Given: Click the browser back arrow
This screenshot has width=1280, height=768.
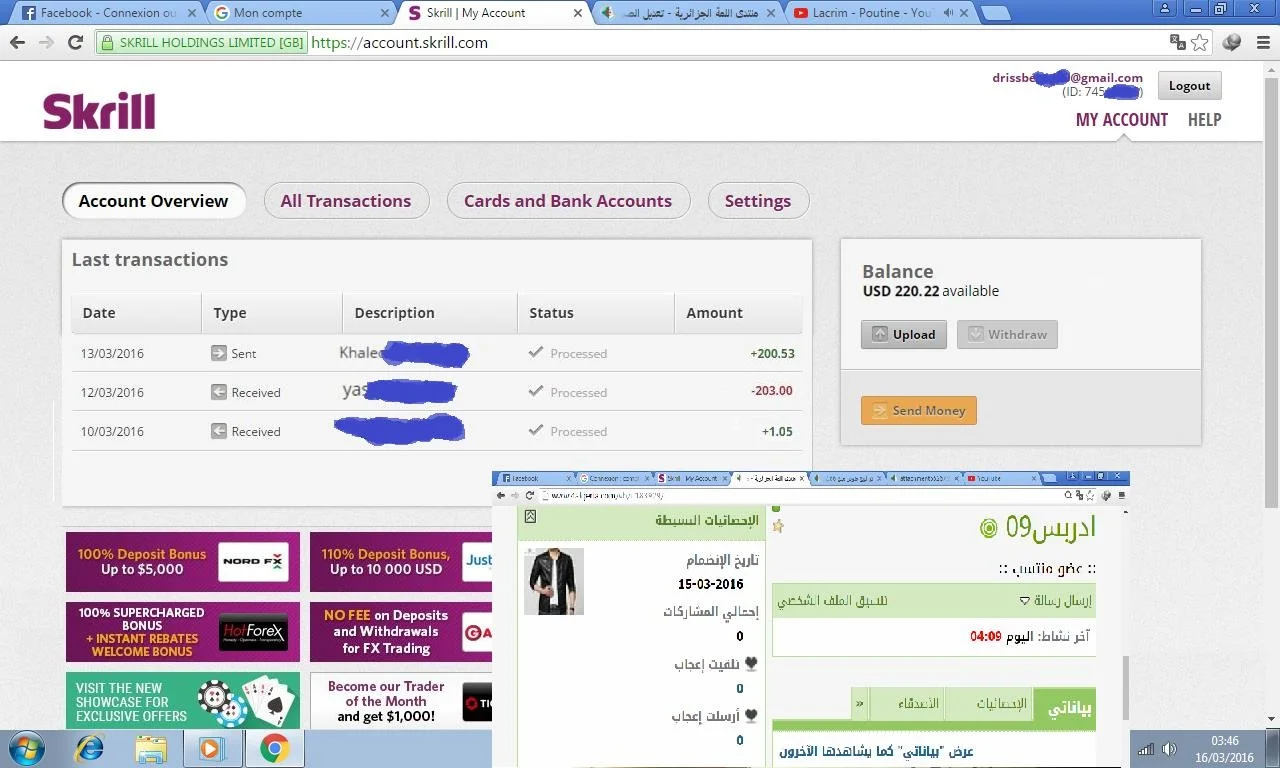Looking at the screenshot, I should (17, 43).
